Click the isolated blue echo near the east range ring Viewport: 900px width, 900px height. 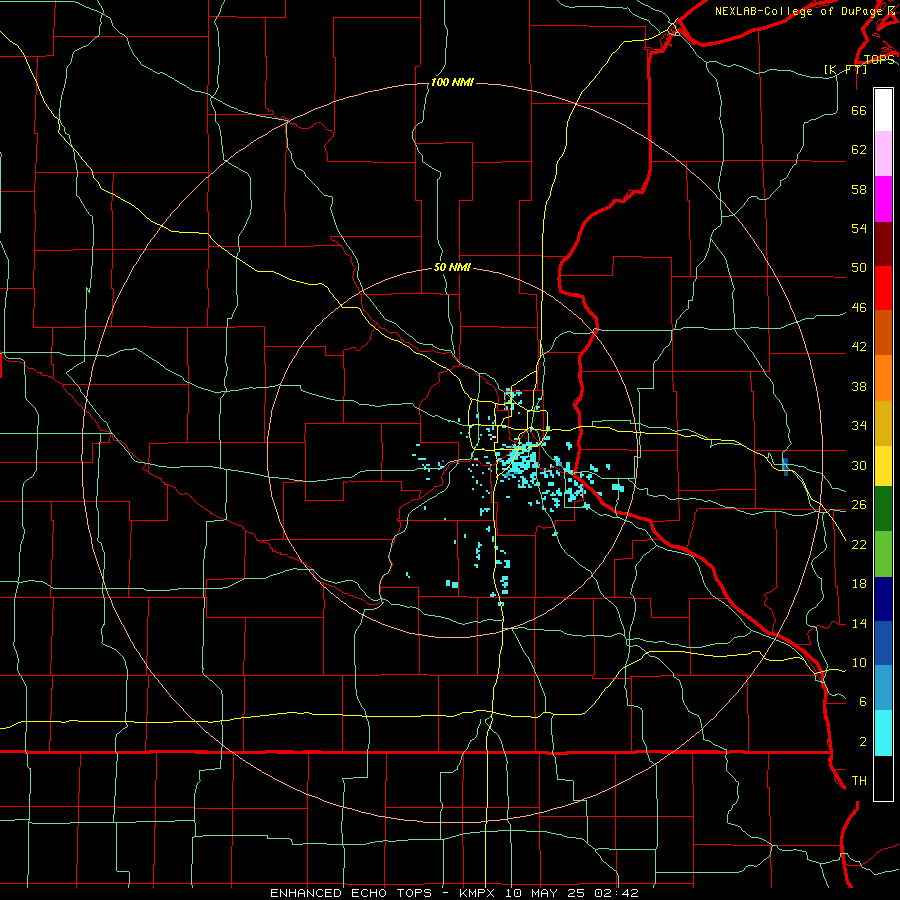coord(785,467)
